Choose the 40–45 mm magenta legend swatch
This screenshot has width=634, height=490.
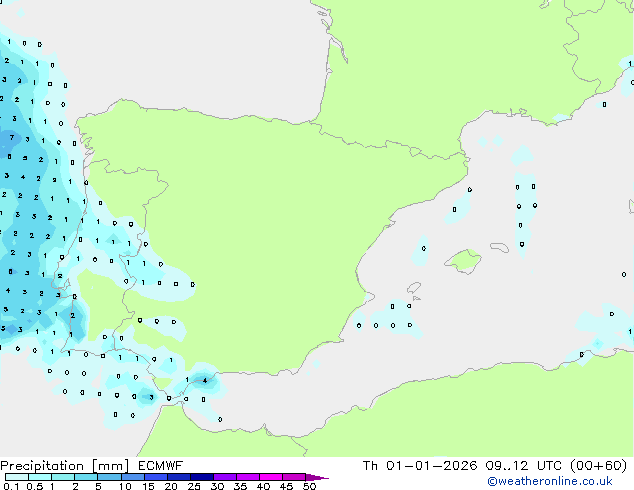(x=271, y=477)
